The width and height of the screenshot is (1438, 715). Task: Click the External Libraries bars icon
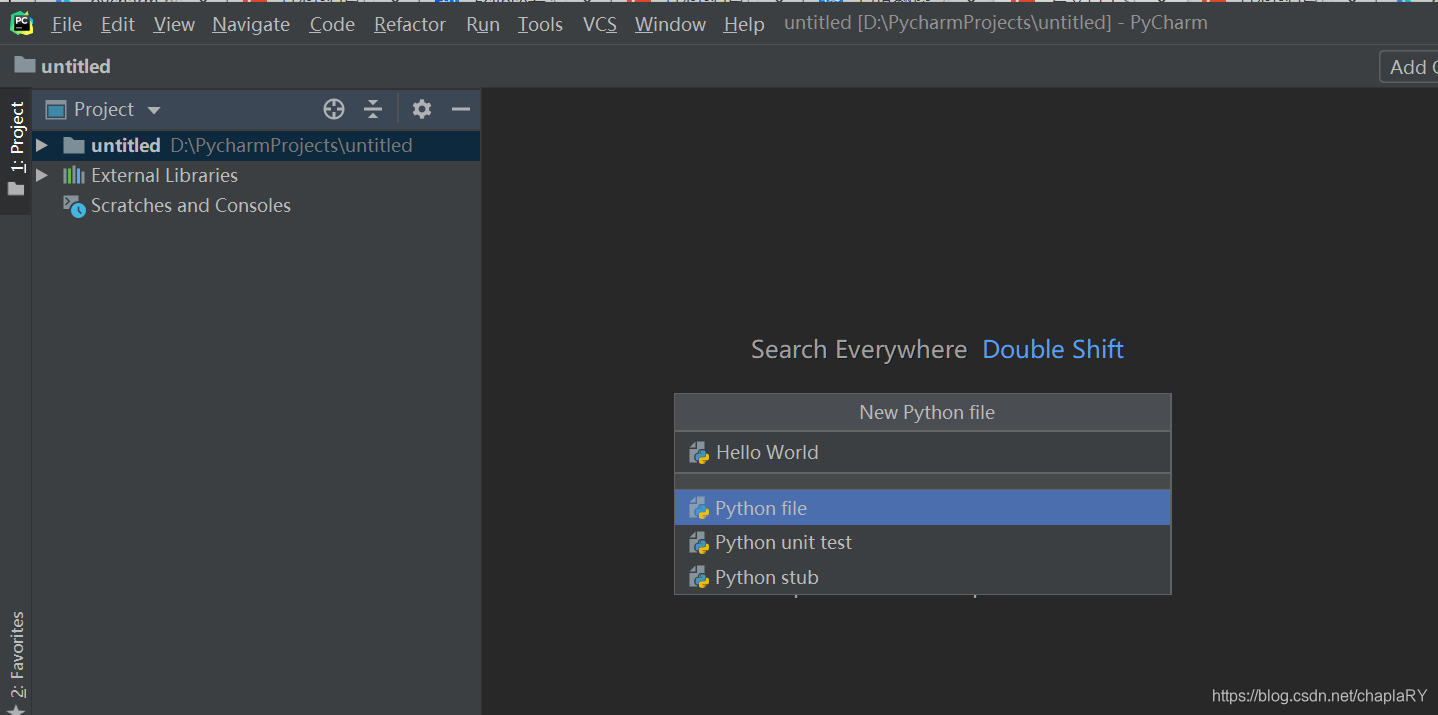tap(74, 175)
